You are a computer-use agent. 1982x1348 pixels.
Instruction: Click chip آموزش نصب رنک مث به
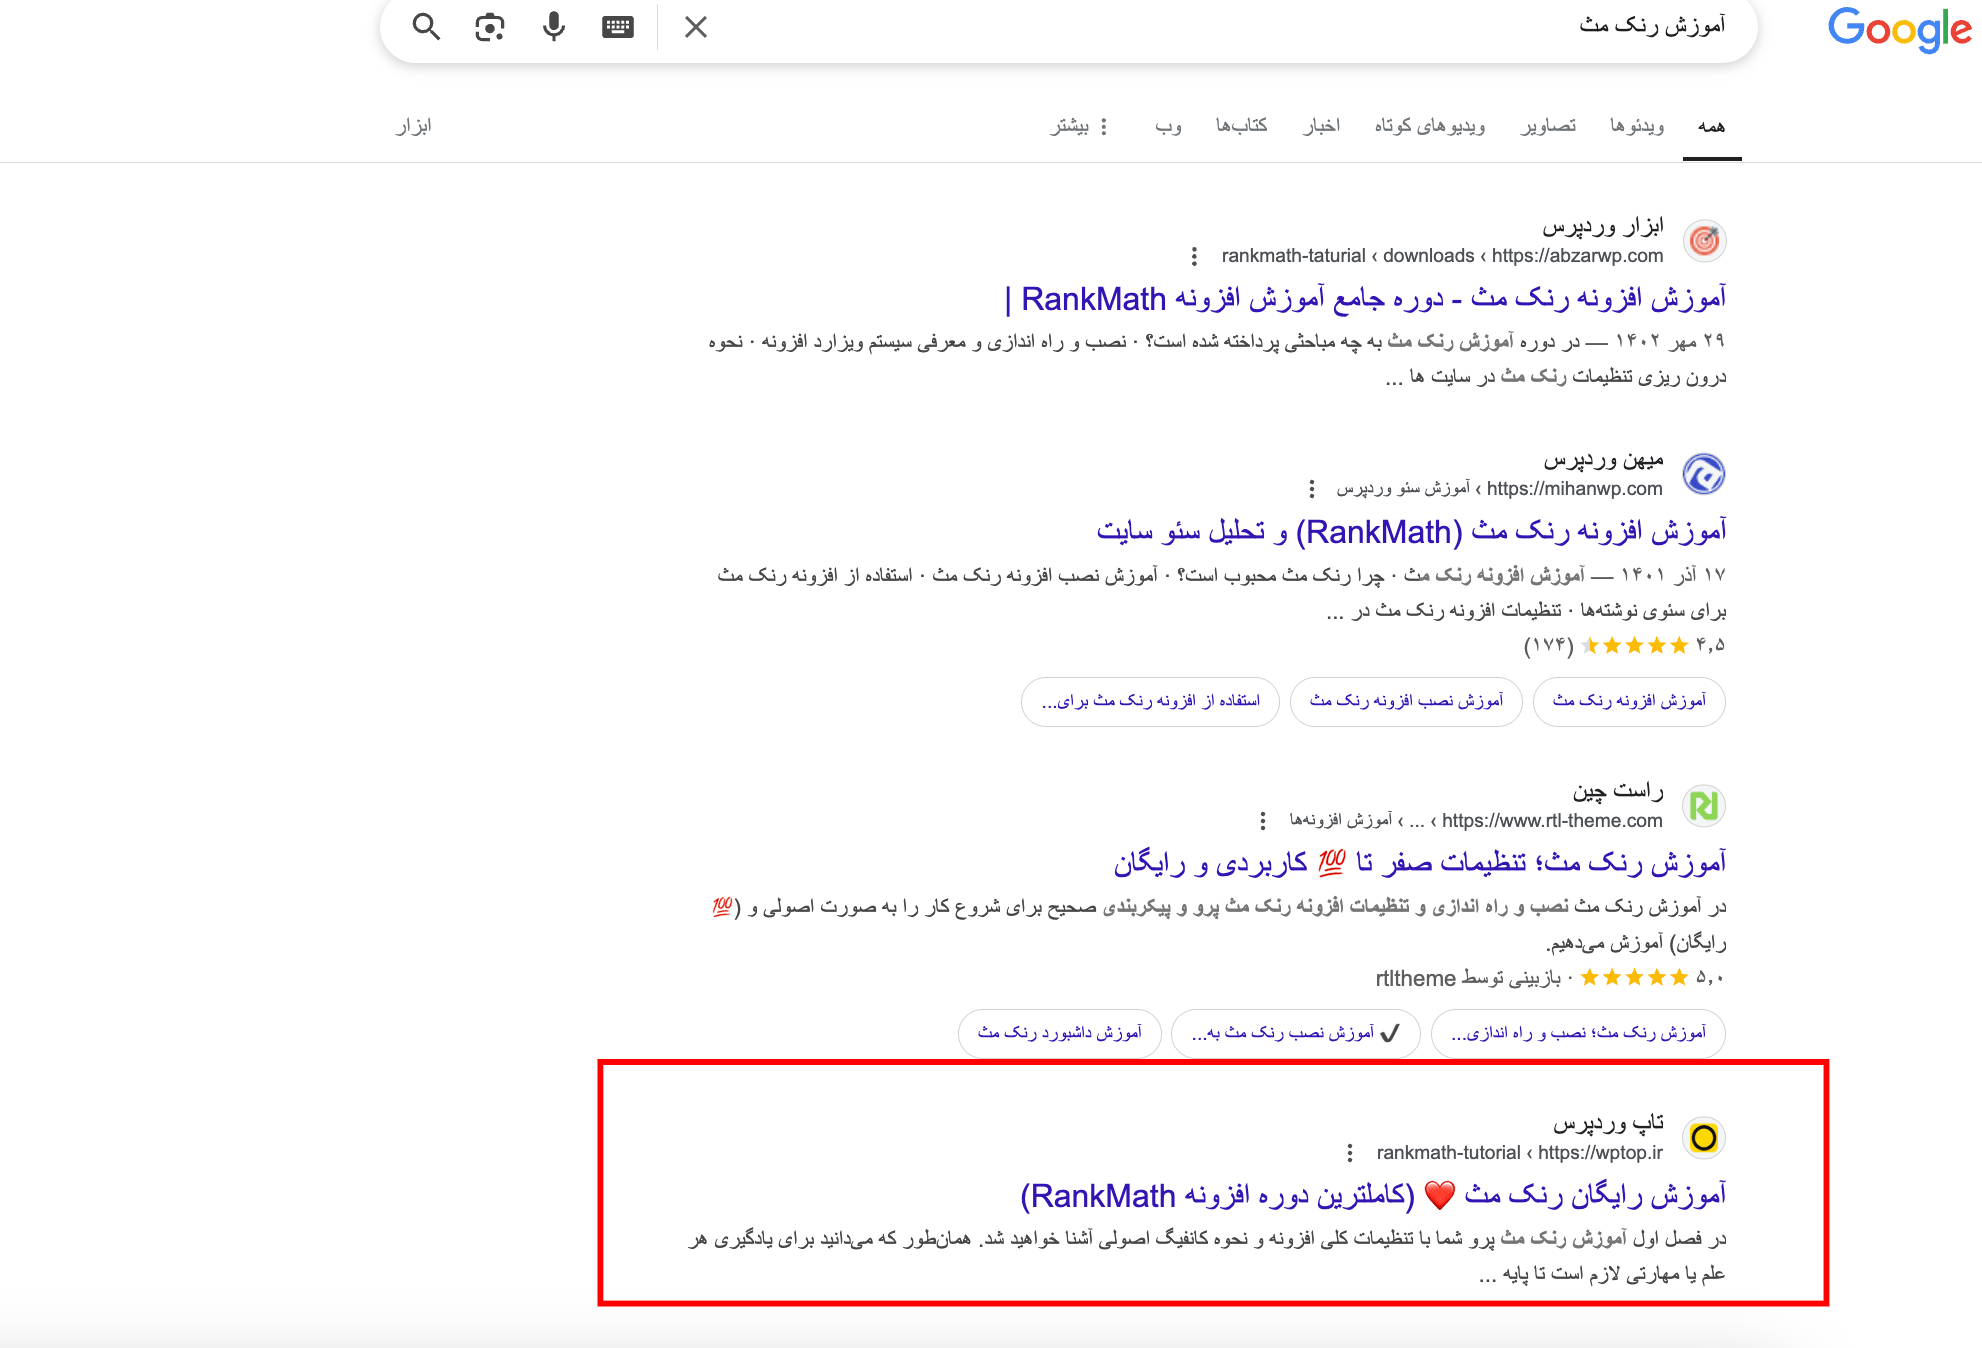tap(1295, 1033)
